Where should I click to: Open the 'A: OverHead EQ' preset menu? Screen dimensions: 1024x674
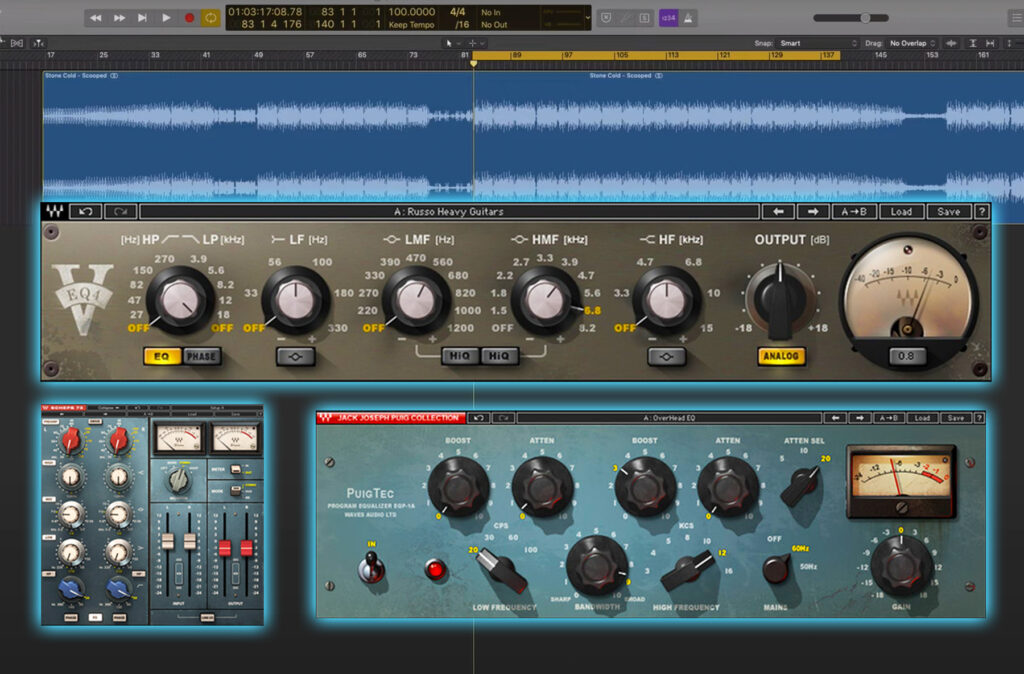668,418
